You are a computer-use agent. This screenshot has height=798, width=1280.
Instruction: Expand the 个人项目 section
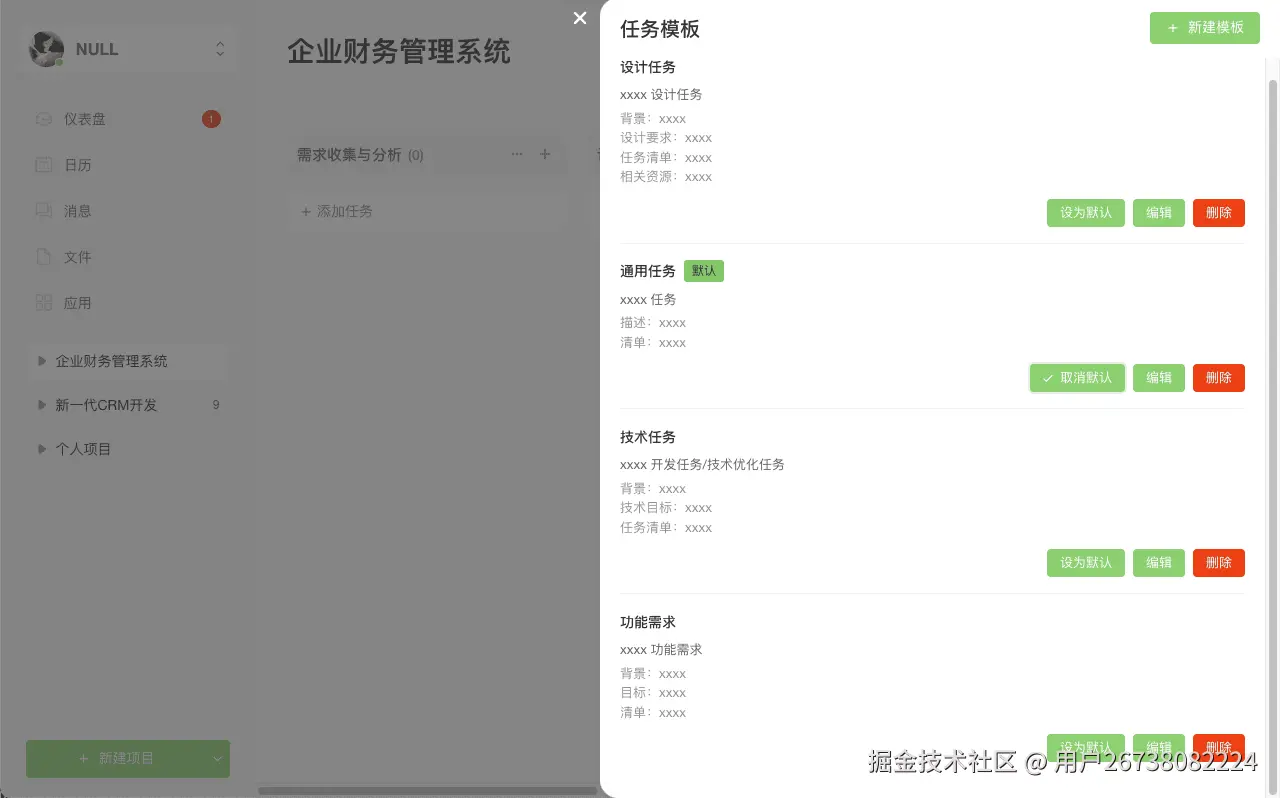(41, 448)
